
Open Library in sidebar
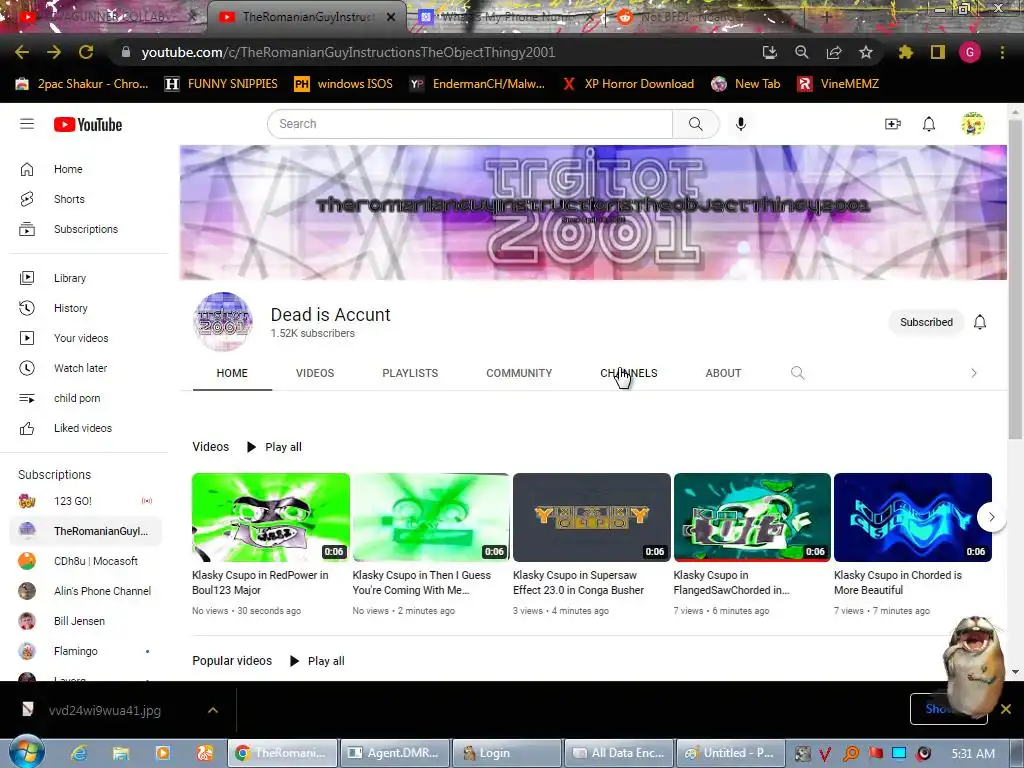point(85,278)
